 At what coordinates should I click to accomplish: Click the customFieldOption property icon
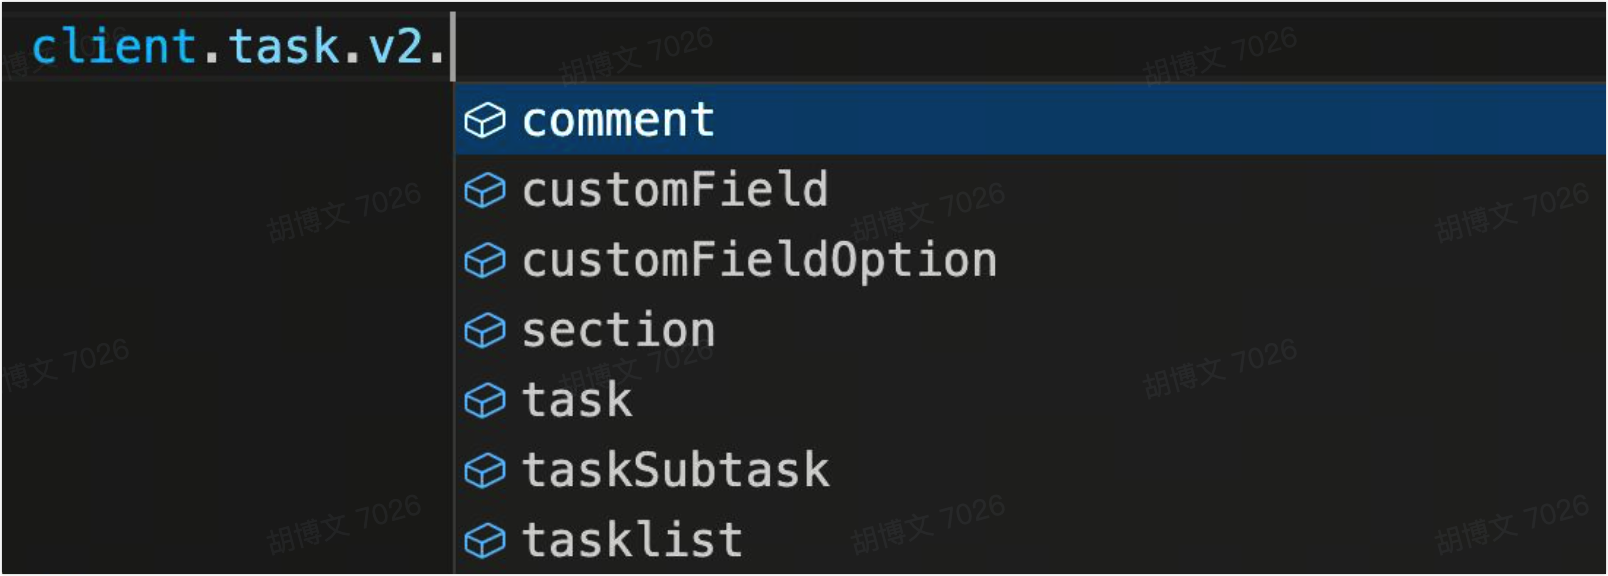(x=485, y=261)
